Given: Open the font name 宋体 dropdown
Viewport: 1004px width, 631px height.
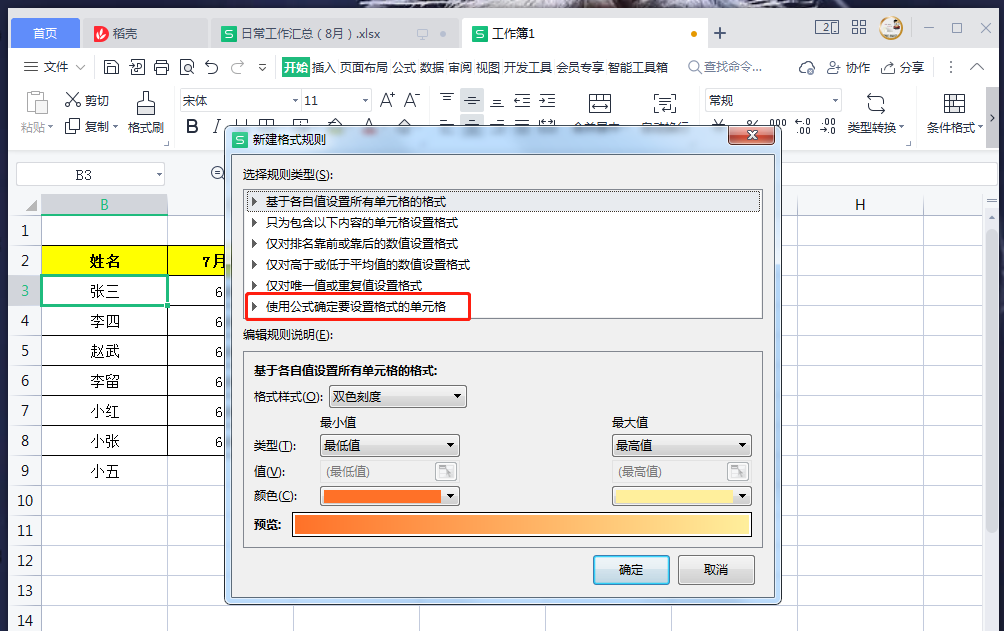Looking at the screenshot, I should (x=295, y=101).
